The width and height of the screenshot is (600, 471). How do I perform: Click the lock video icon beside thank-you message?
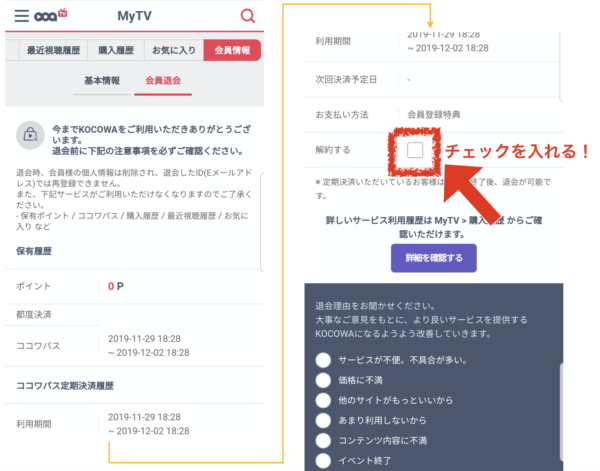point(30,135)
